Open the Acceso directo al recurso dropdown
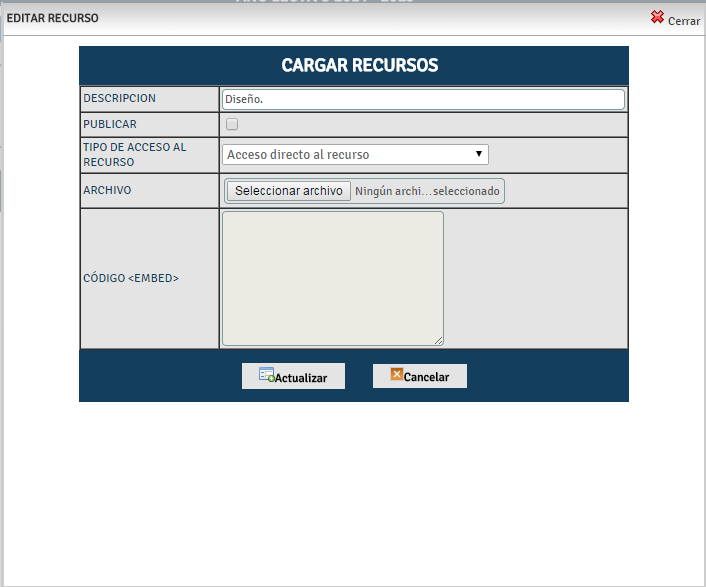The image size is (706, 587). 355,154
